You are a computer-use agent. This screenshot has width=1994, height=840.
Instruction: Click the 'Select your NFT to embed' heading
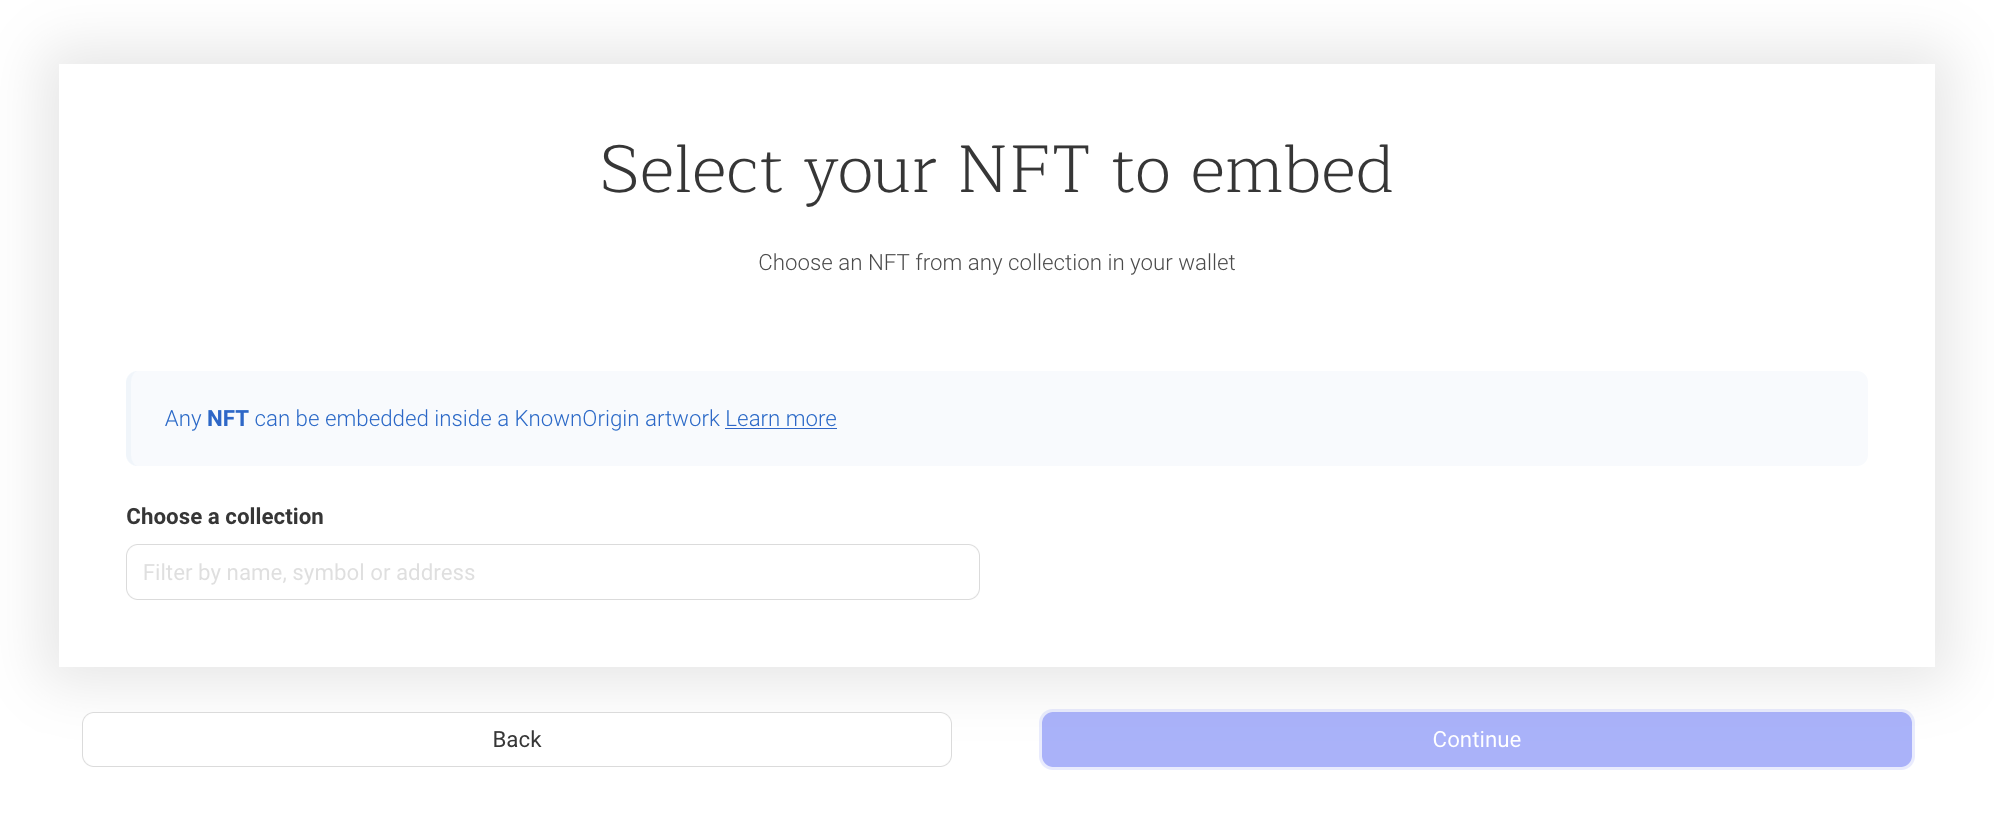tap(996, 170)
